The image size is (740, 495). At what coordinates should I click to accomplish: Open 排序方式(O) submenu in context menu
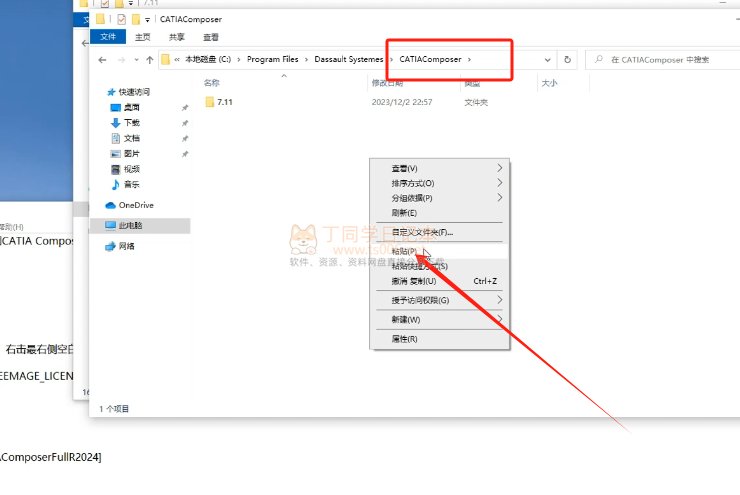[x=439, y=183]
